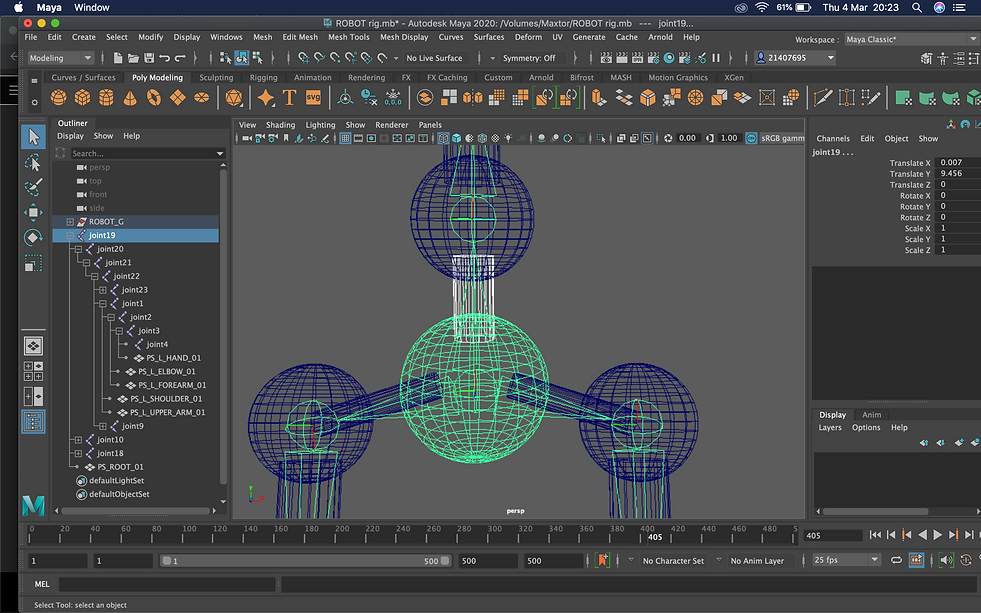Screen dimensions: 981x613
Task: Toggle timeline sound speaker button
Action: [x=946, y=560]
